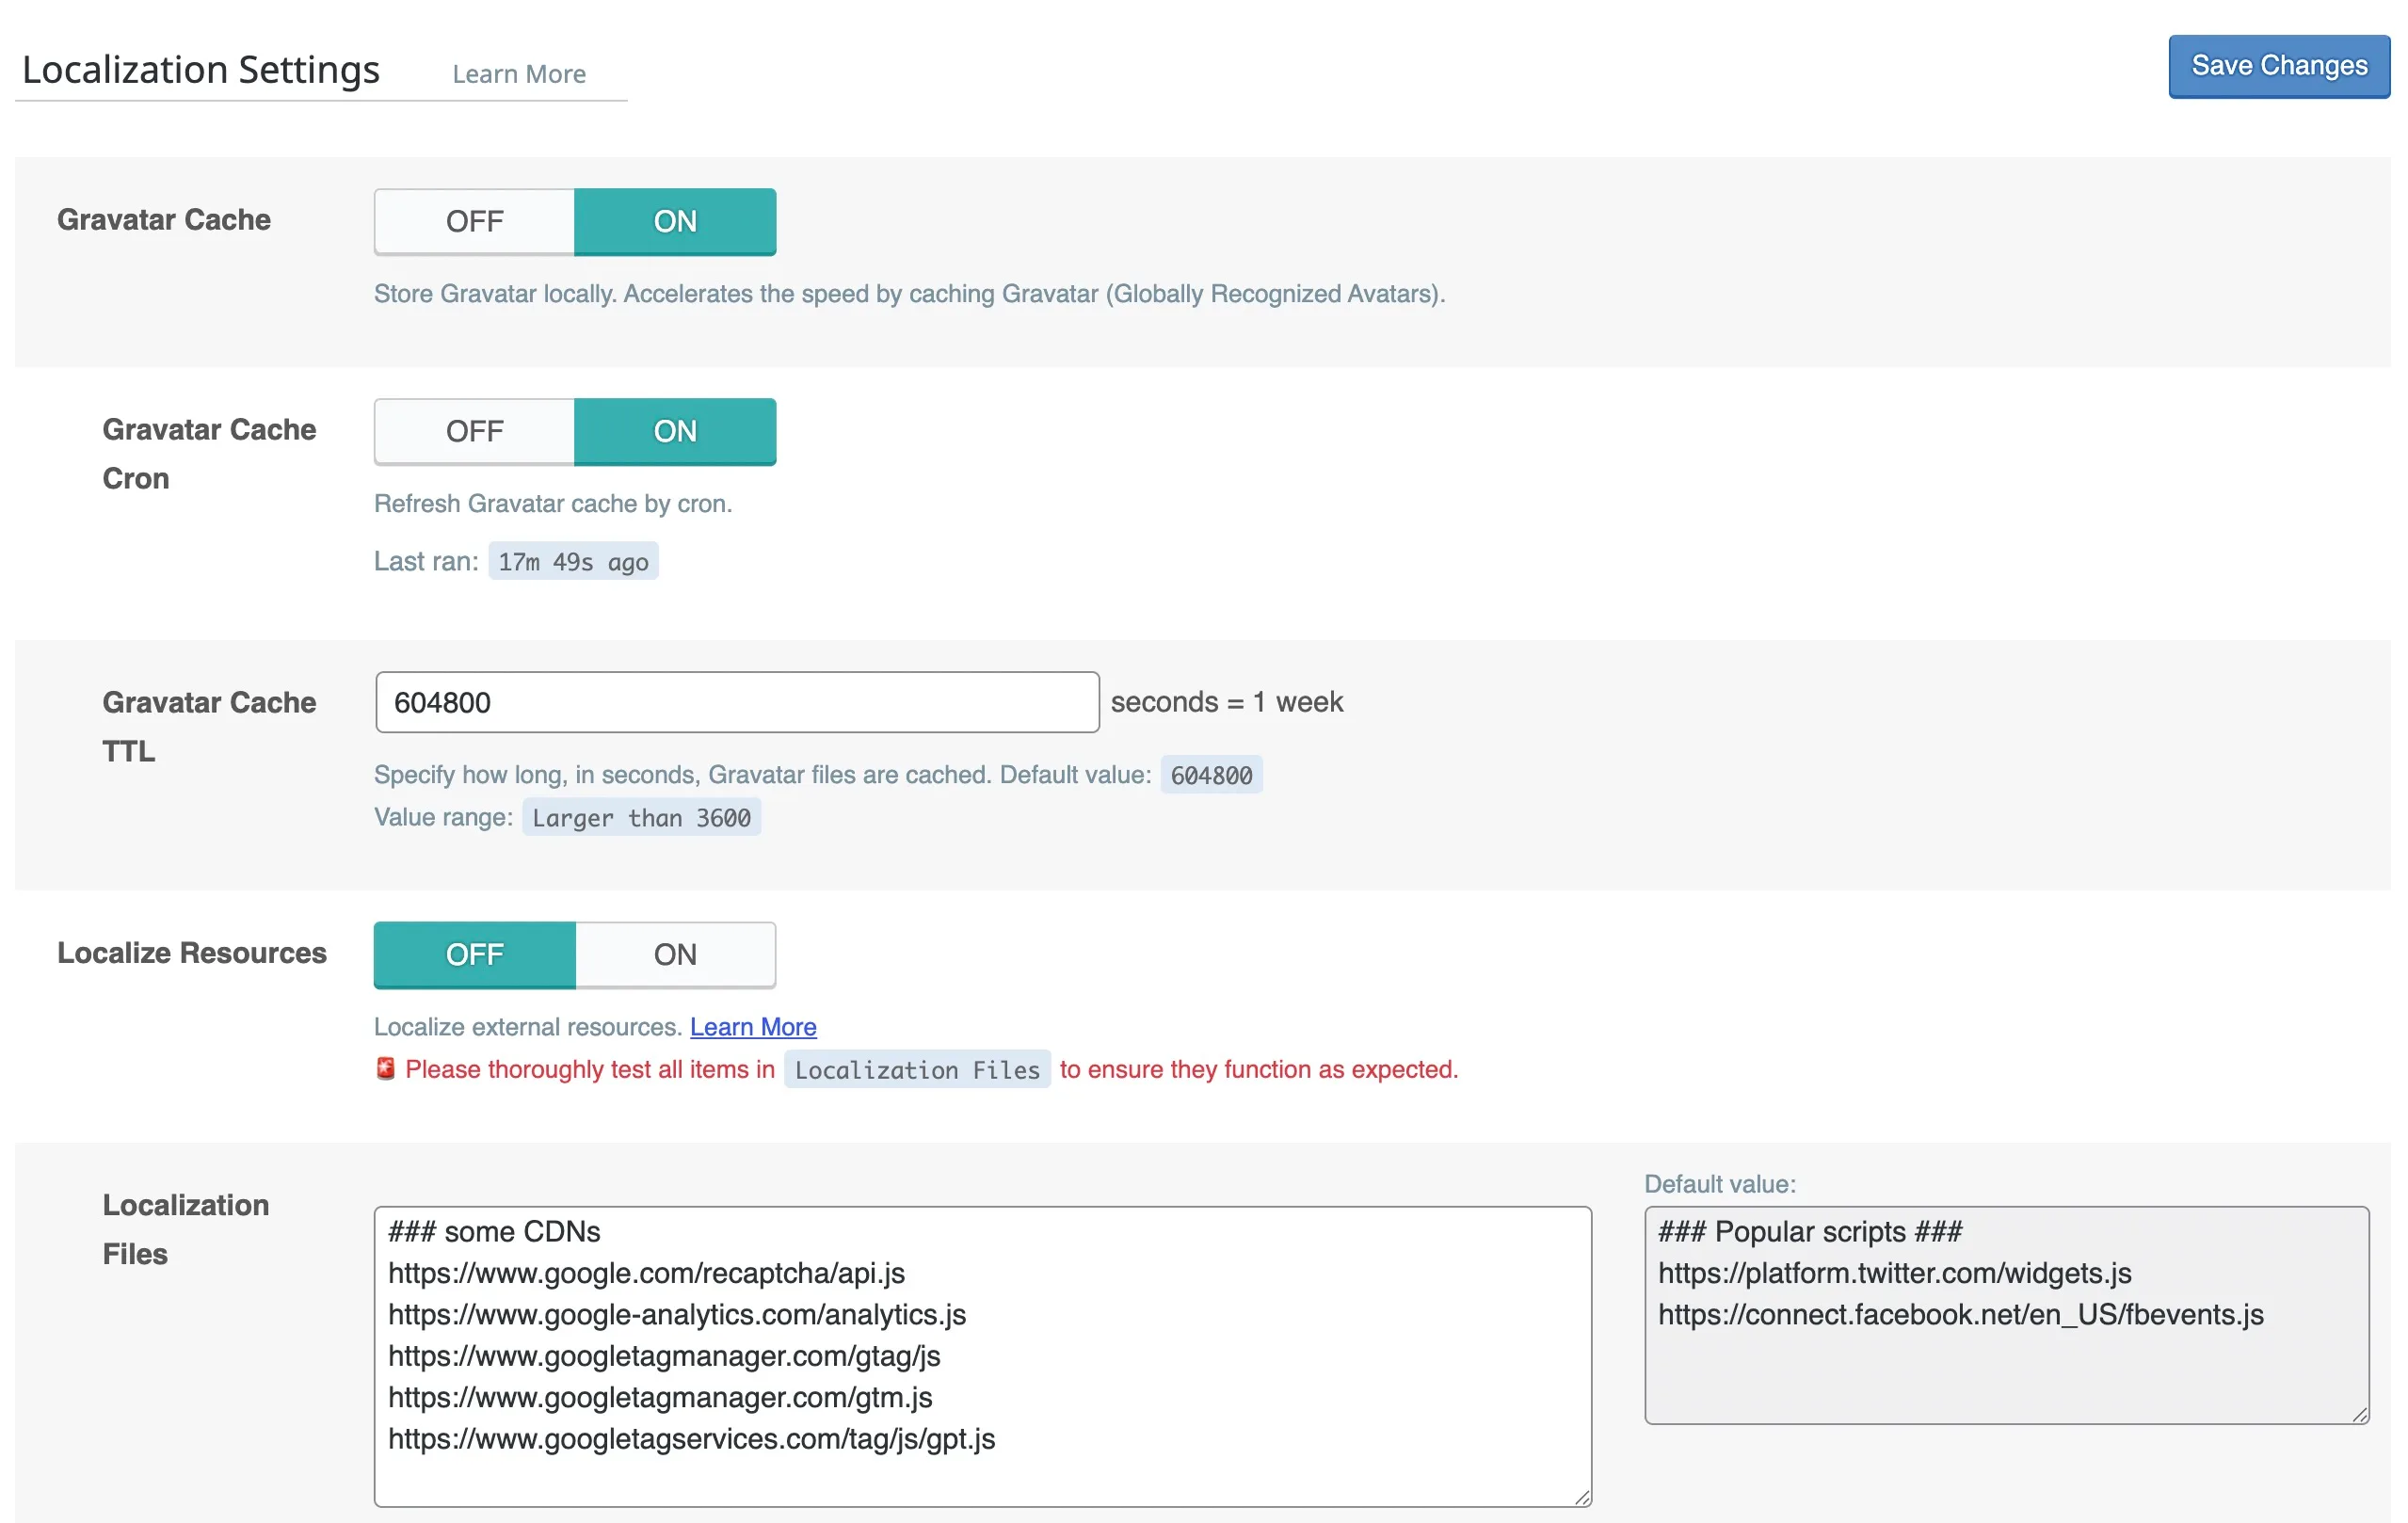Turn Gravatar Cache OFF

click(x=474, y=221)
